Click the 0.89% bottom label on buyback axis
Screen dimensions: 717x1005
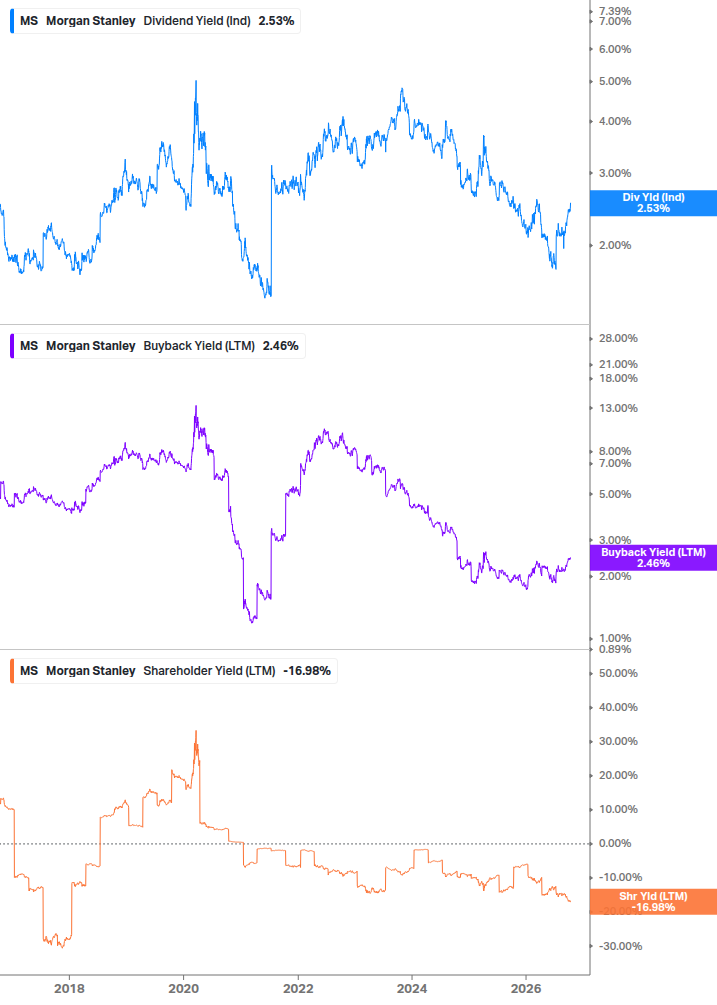click(x=615, y=649)
